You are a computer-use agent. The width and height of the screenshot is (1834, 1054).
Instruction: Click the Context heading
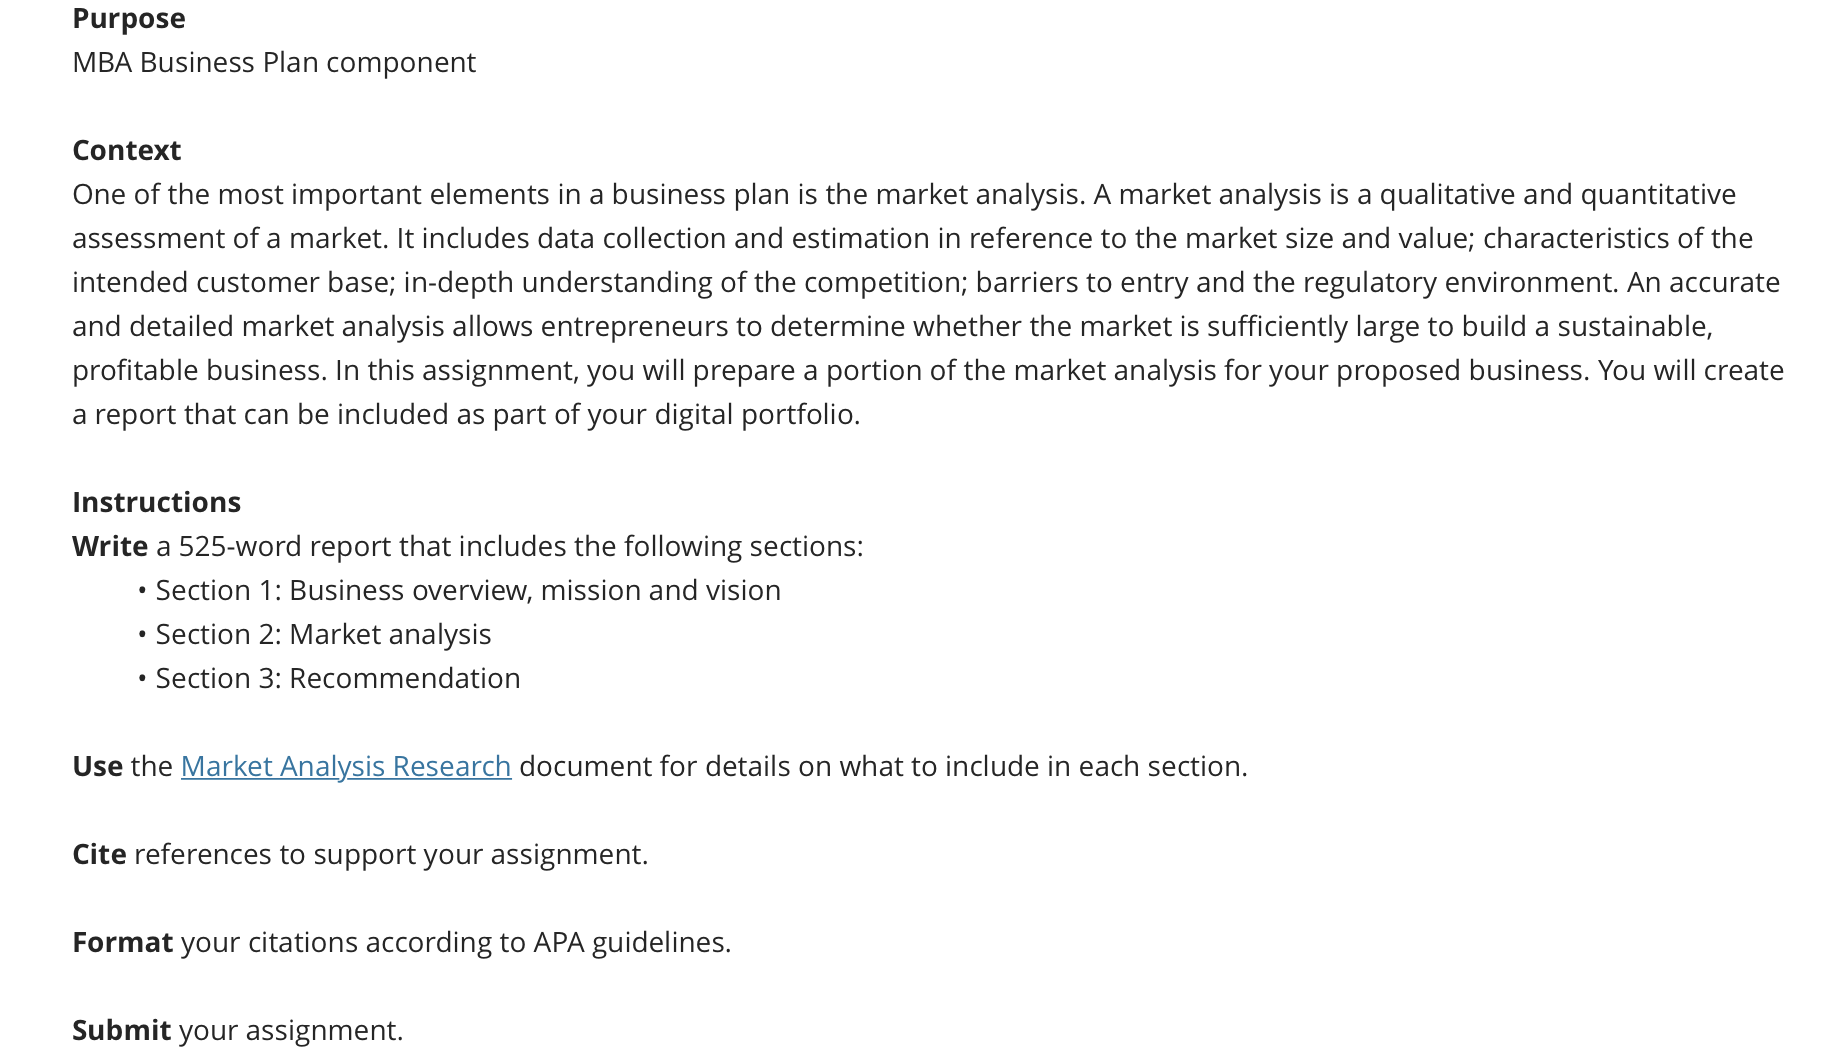(127, 150)
